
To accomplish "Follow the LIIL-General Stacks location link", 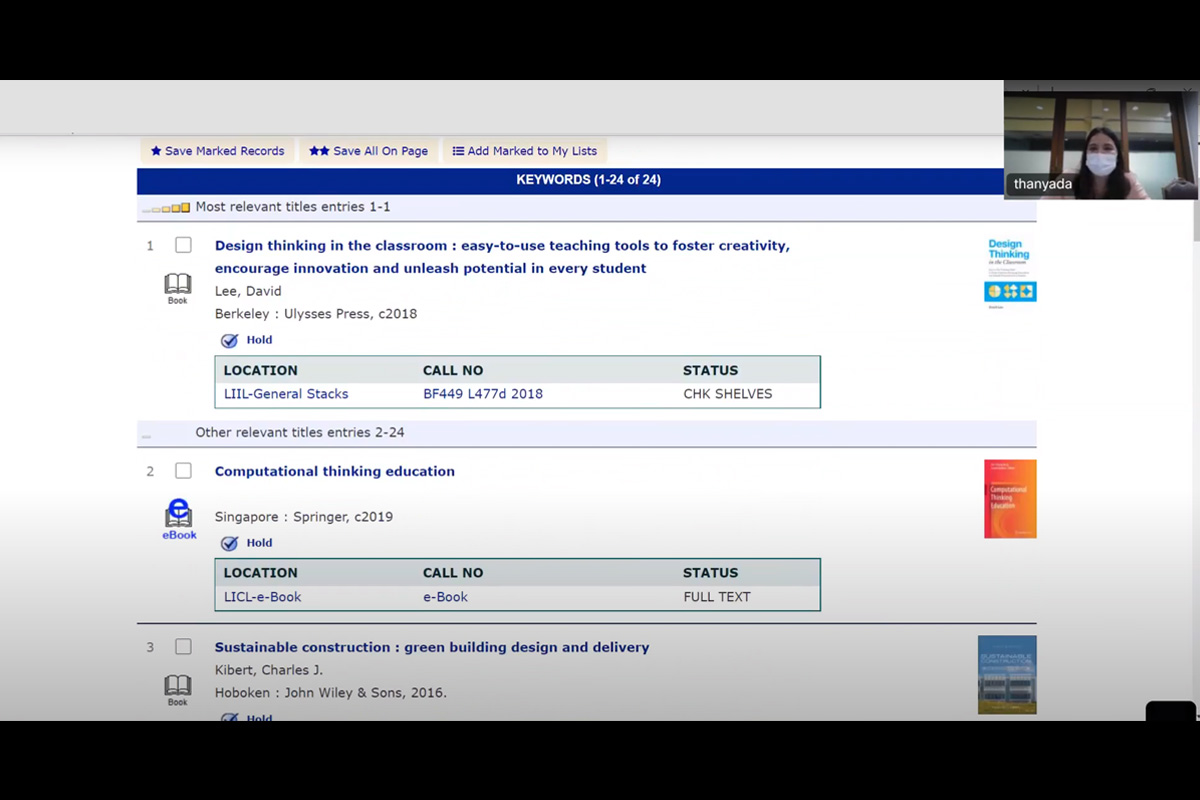I will (286, 394).
